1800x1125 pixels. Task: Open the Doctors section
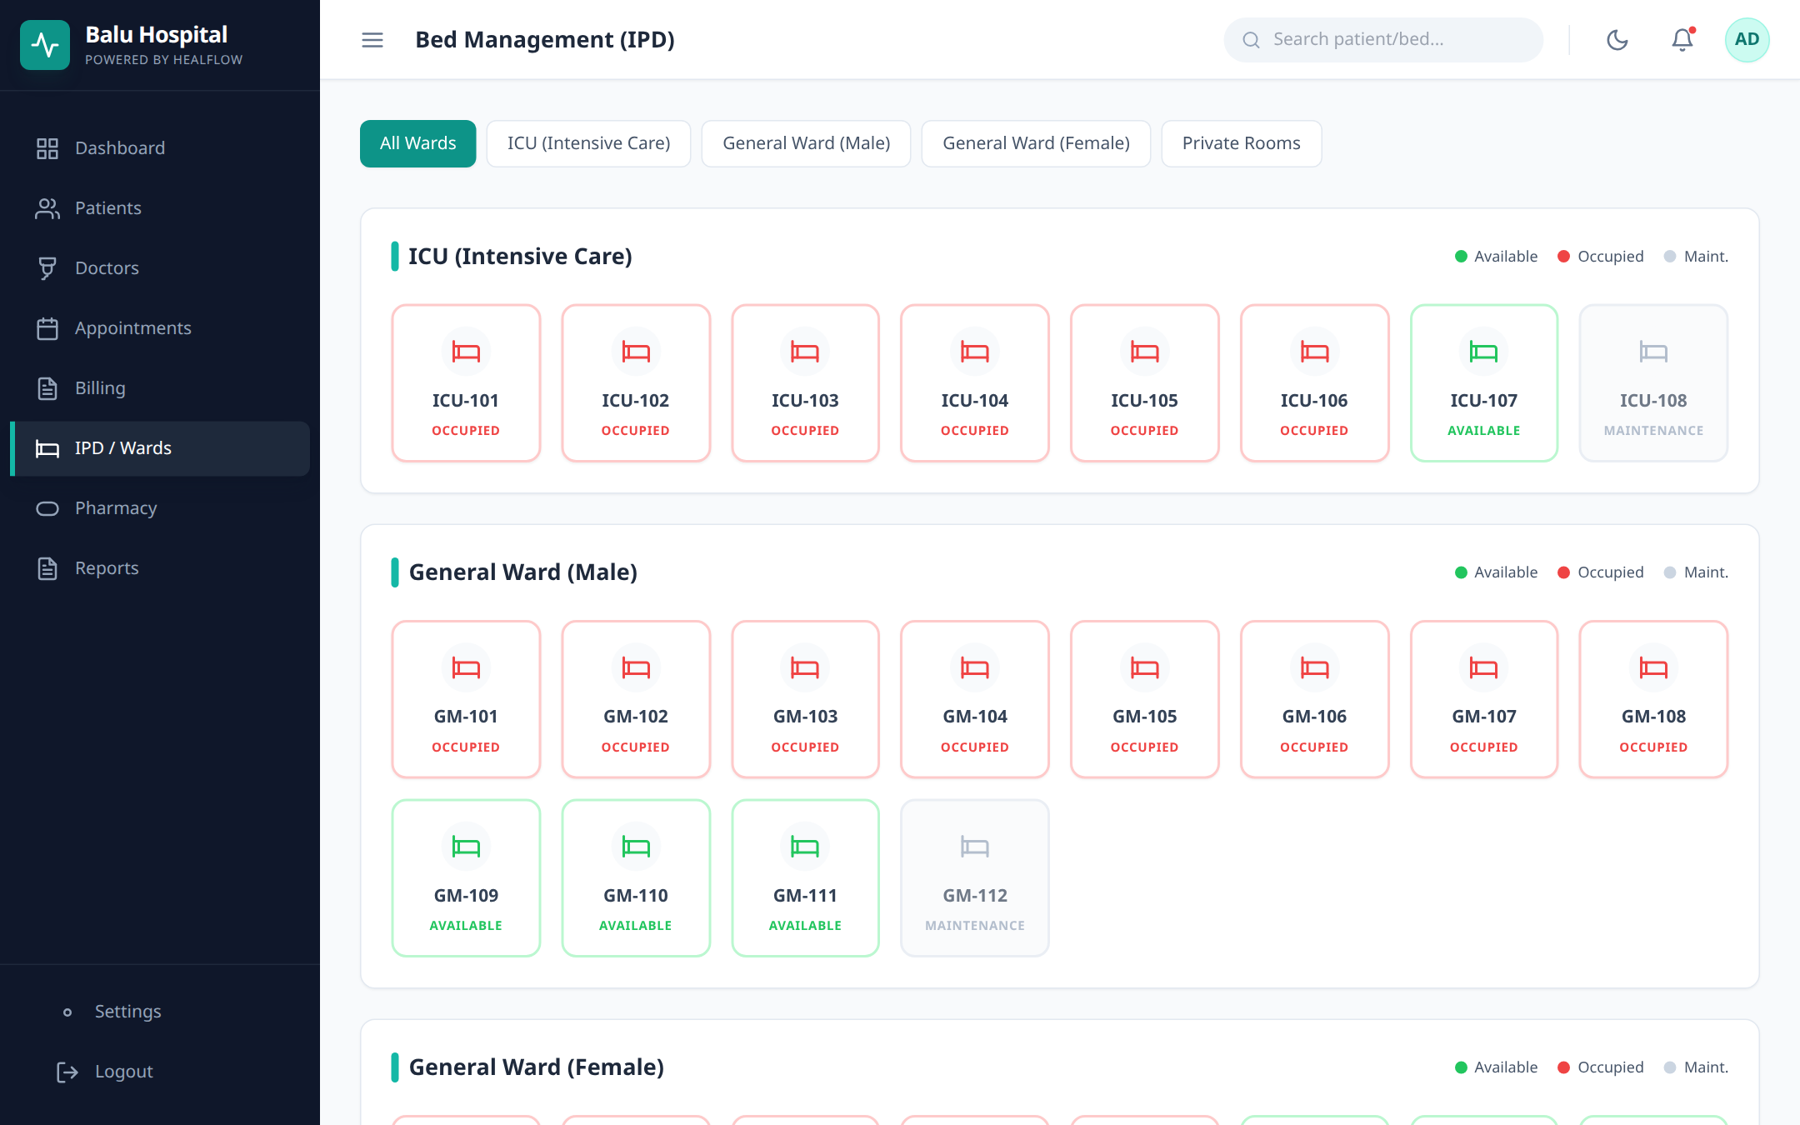pos(160,268)
